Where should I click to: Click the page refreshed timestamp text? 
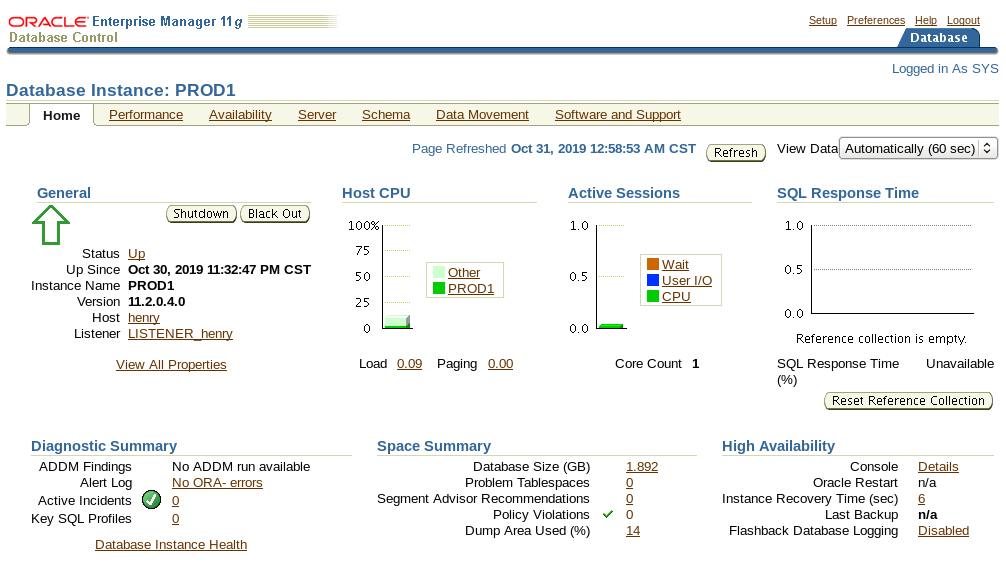tap(603, 148)
